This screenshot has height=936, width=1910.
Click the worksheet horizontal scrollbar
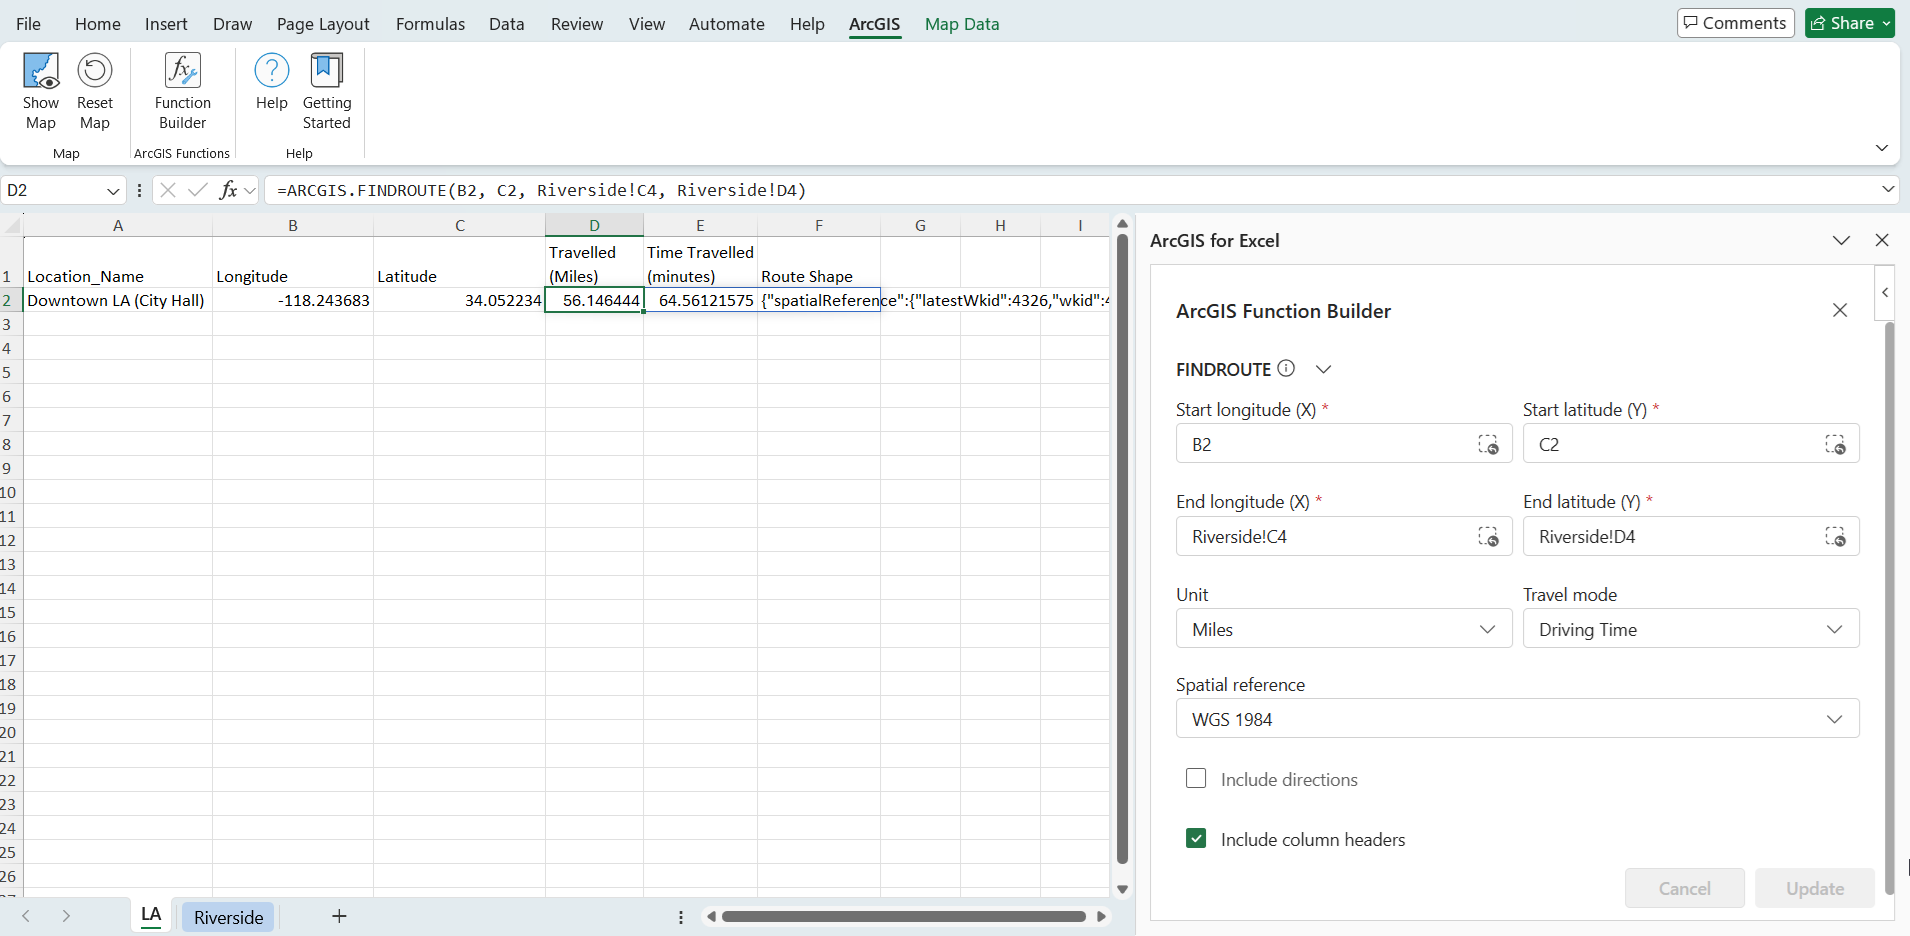coord(904,916)
